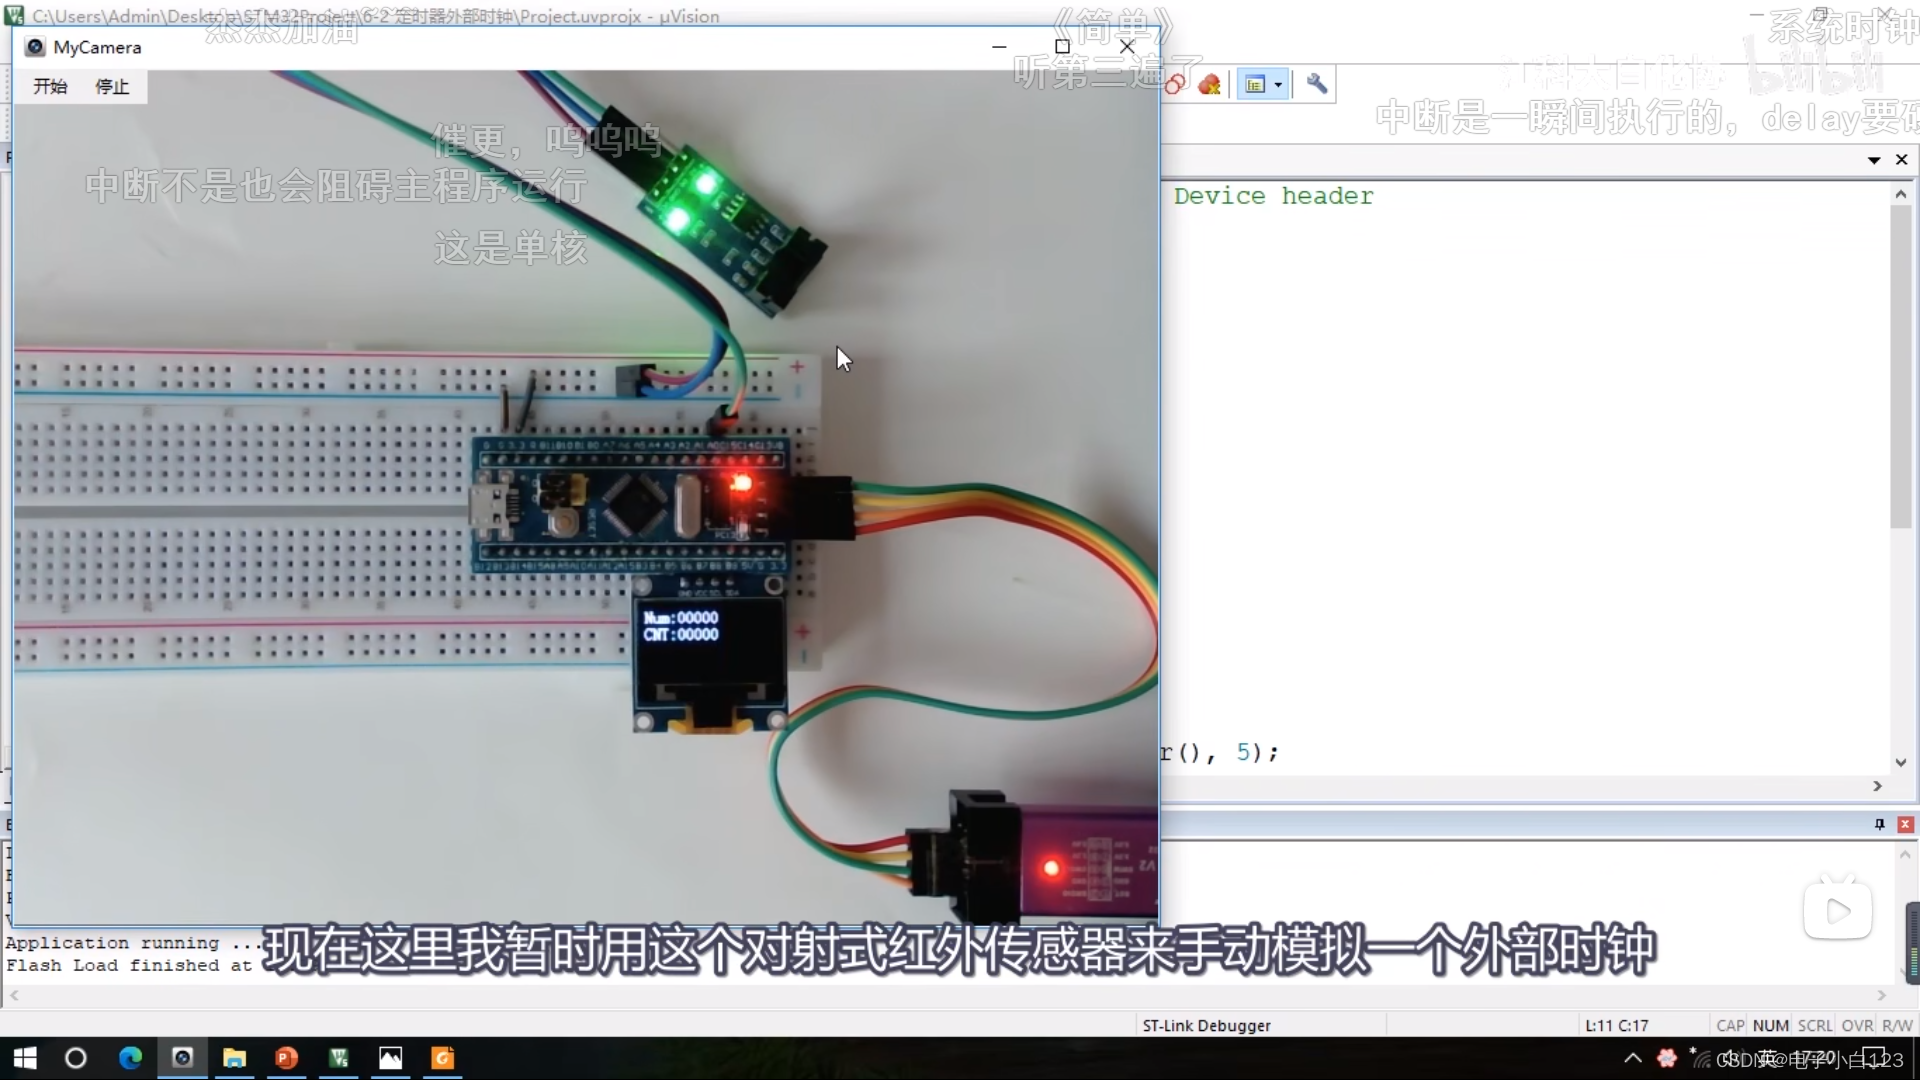Click the build/compile icon in toolbar
Screen dimensions: 1920x1080
1175,83
